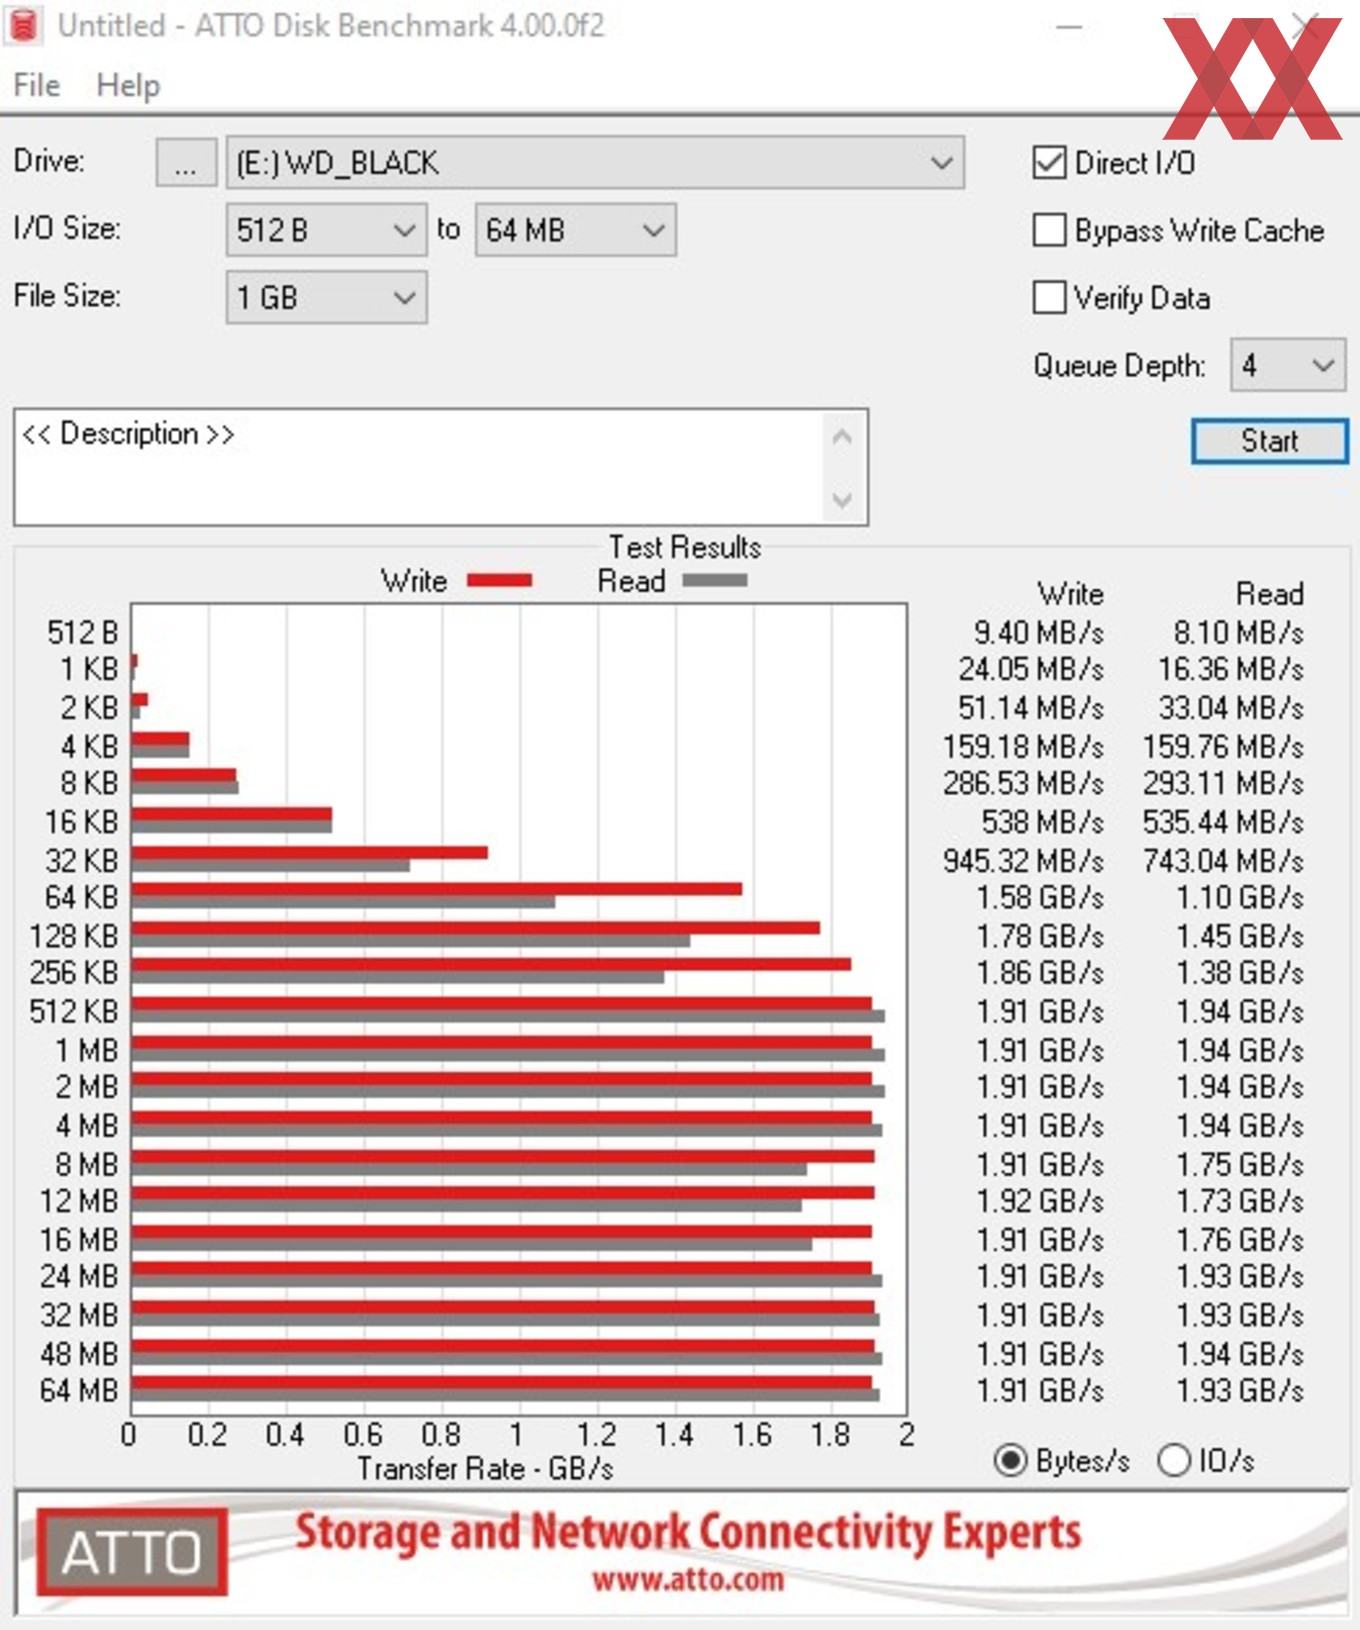Viewport: 1360px width, 1630px height.
Task: Click the ATTO app icon in title bar
Action: pyautogui.click(x=22, y=24)
